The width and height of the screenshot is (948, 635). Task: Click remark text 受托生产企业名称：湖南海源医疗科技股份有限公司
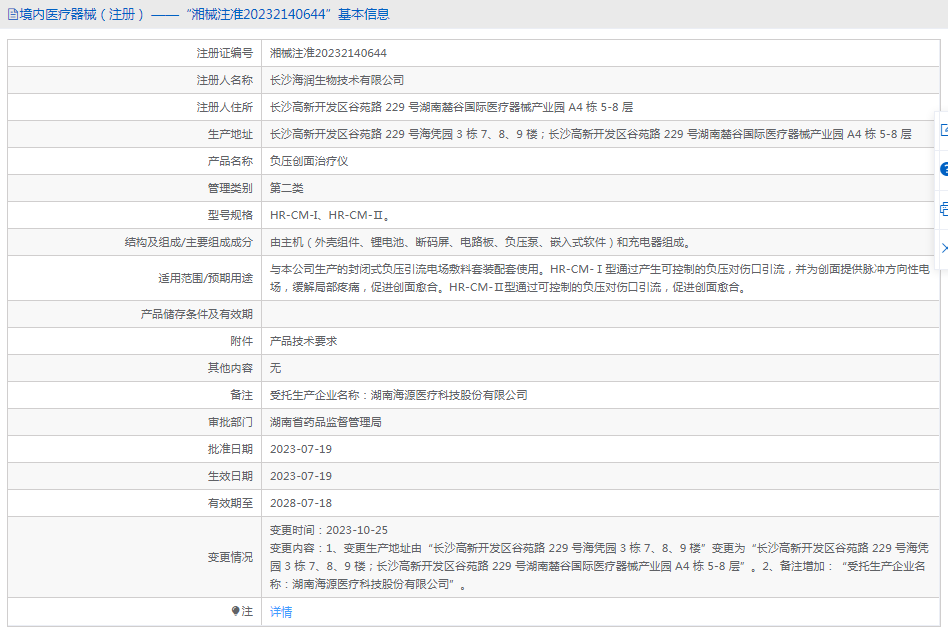398,395
